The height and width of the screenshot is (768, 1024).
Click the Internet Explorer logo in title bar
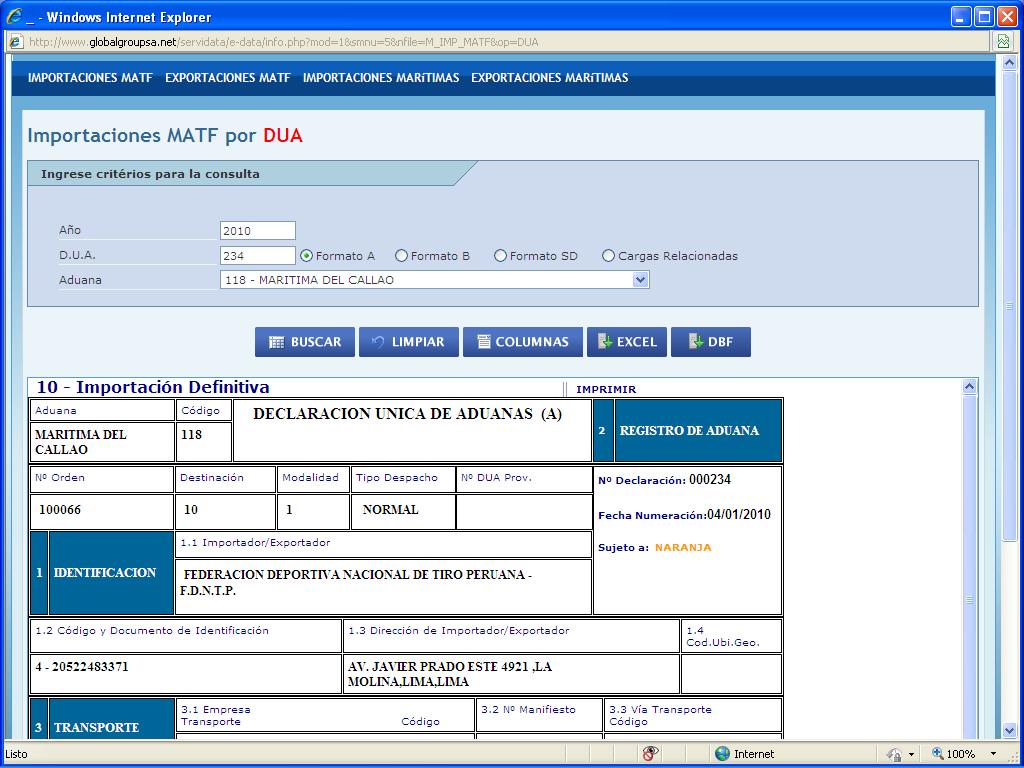[14, 17]
